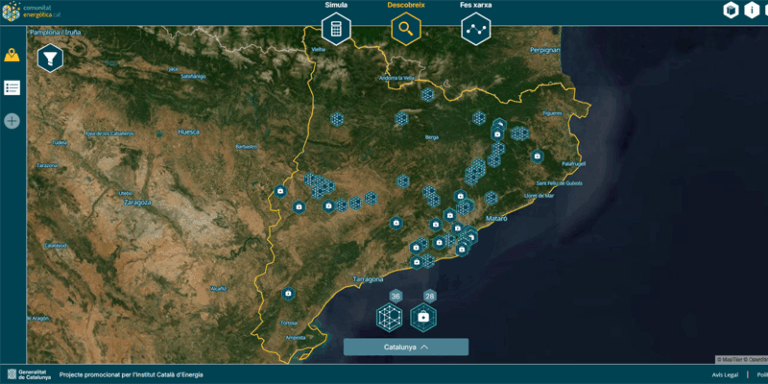Open the Simula calculator hexagon
Screen dimensions: 768x384
tap(336, 29)
